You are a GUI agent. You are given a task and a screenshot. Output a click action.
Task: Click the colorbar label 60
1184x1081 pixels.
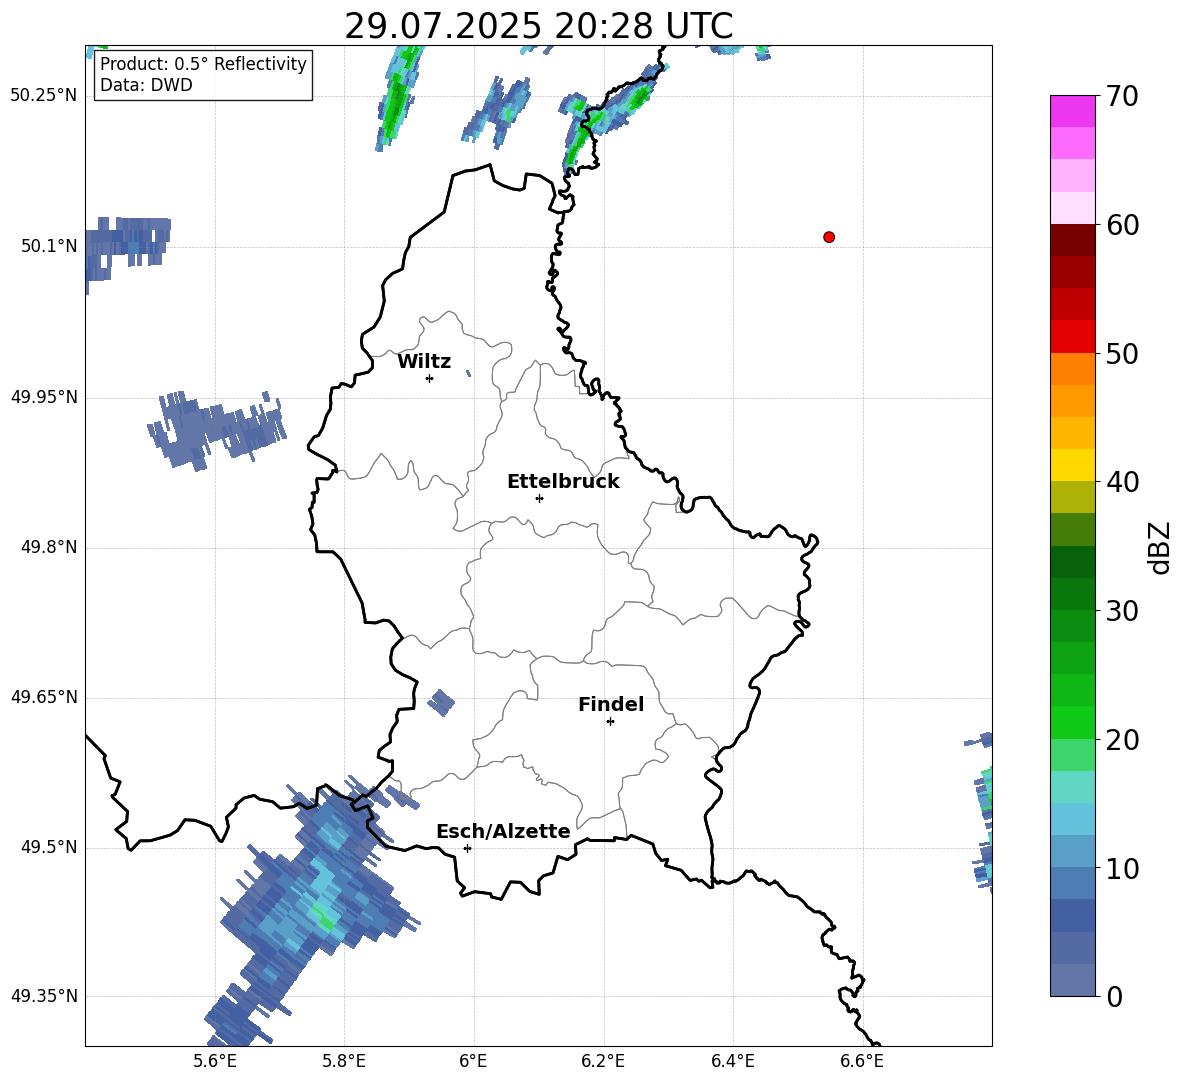[x=1122, y=225]
